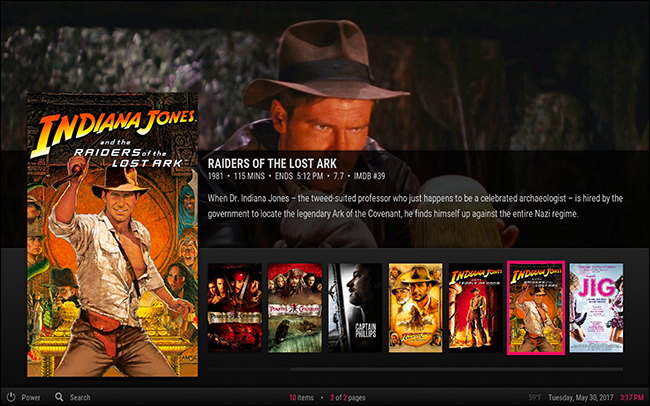Click the 'ENDS 5:12 PM' text
Screen dimensions: 650x406
coord(299,176)
